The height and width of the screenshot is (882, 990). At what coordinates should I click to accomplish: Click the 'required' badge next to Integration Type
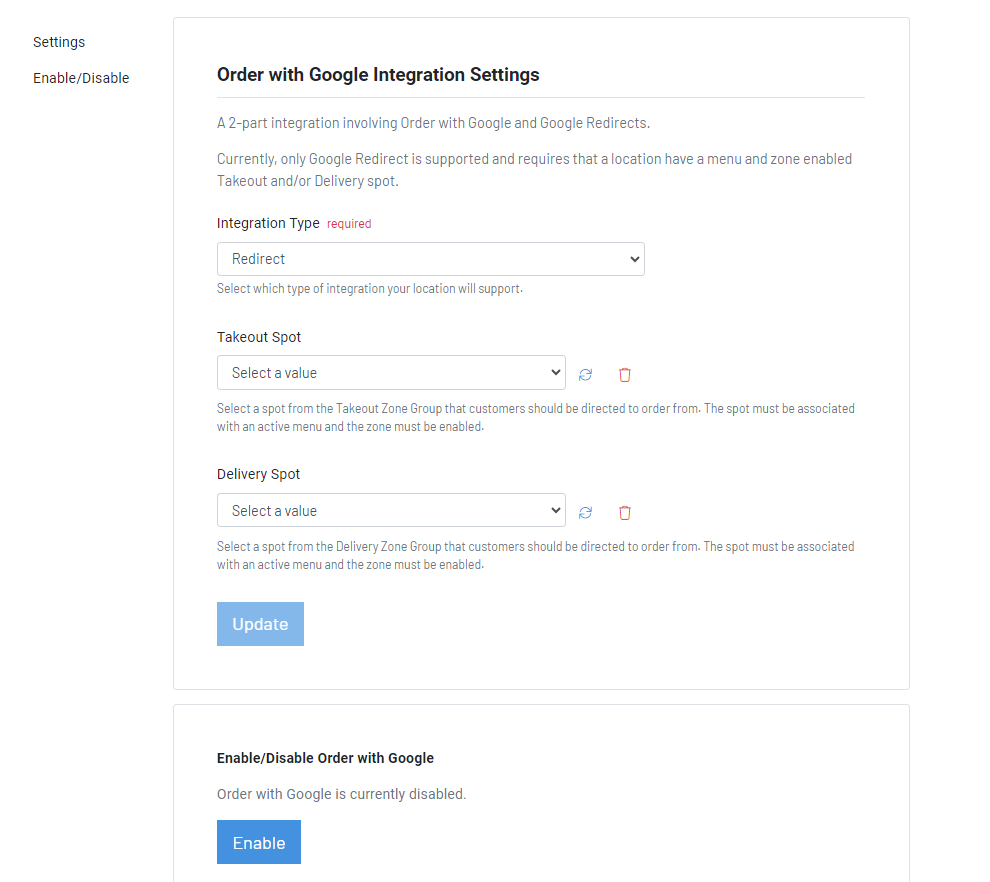349,223
